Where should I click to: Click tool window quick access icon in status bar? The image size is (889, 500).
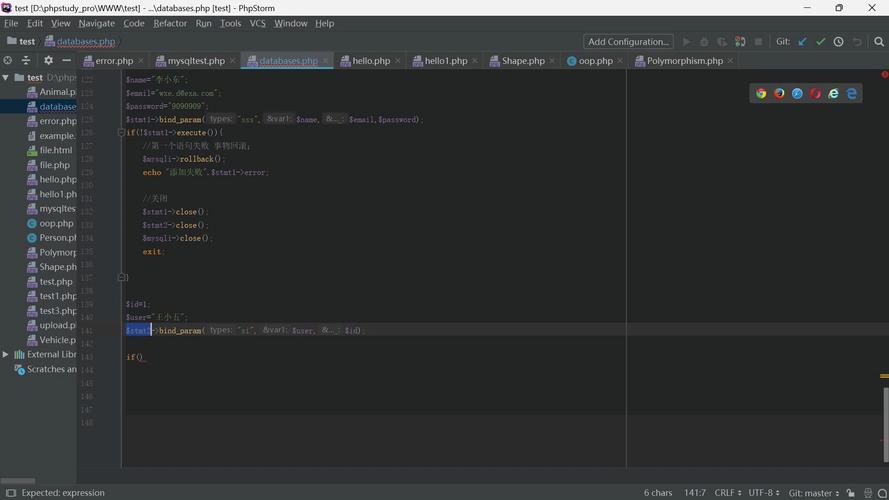click(11, 493)
